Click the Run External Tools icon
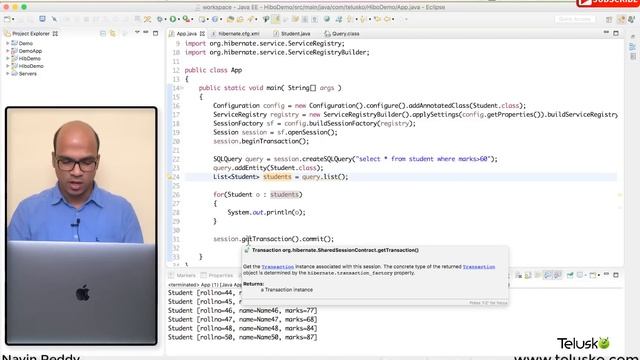Image resolution: width=640 pixels, height=360 pixels. pos(187,19)
